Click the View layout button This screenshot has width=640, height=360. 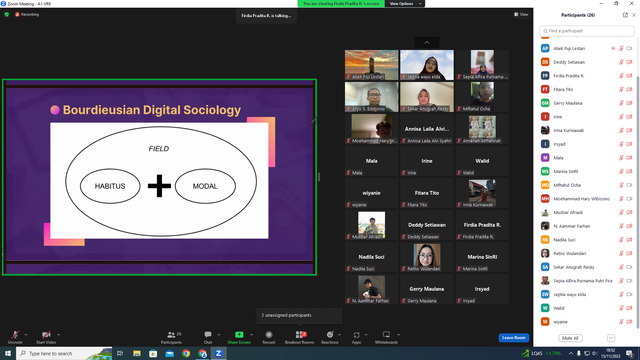[521, 14]
